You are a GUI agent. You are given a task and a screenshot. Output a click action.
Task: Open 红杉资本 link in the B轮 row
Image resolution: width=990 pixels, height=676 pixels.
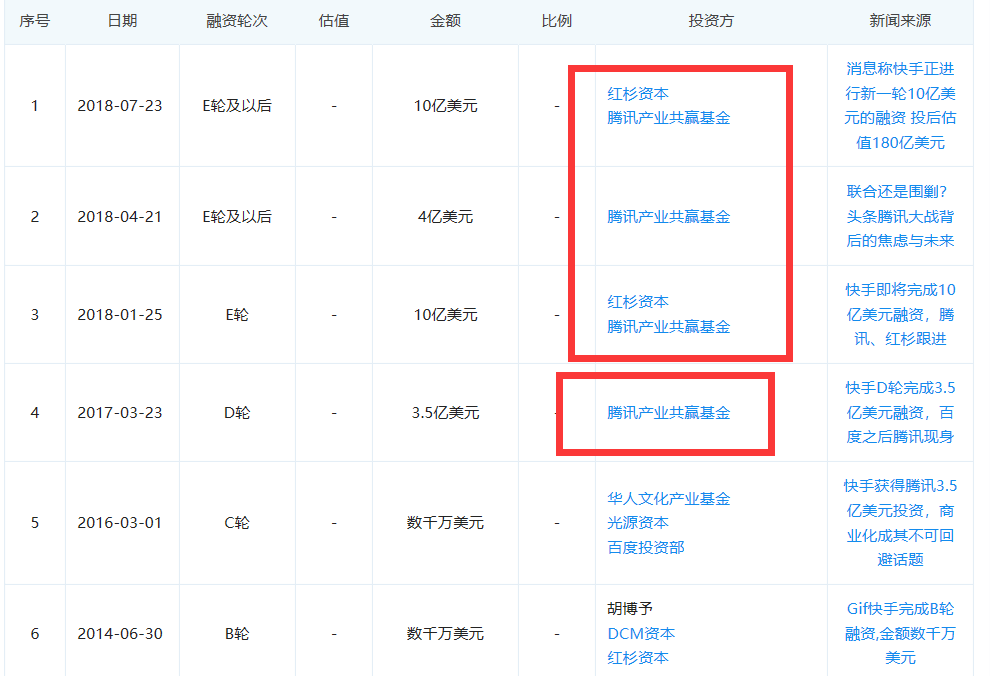[x=638, y=658]
